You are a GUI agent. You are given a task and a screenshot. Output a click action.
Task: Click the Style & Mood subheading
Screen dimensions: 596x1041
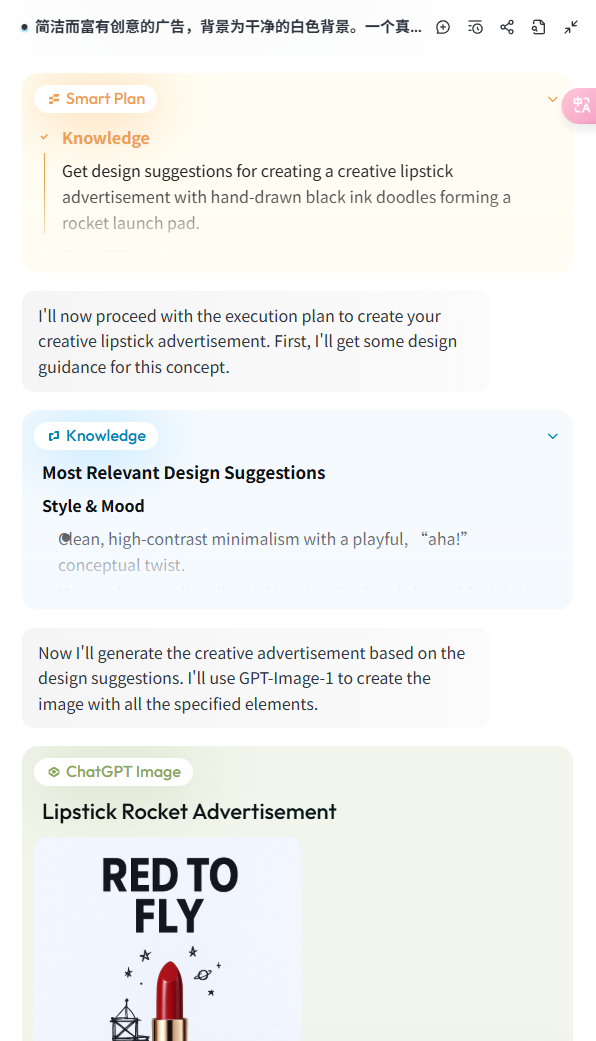point(93,506)
